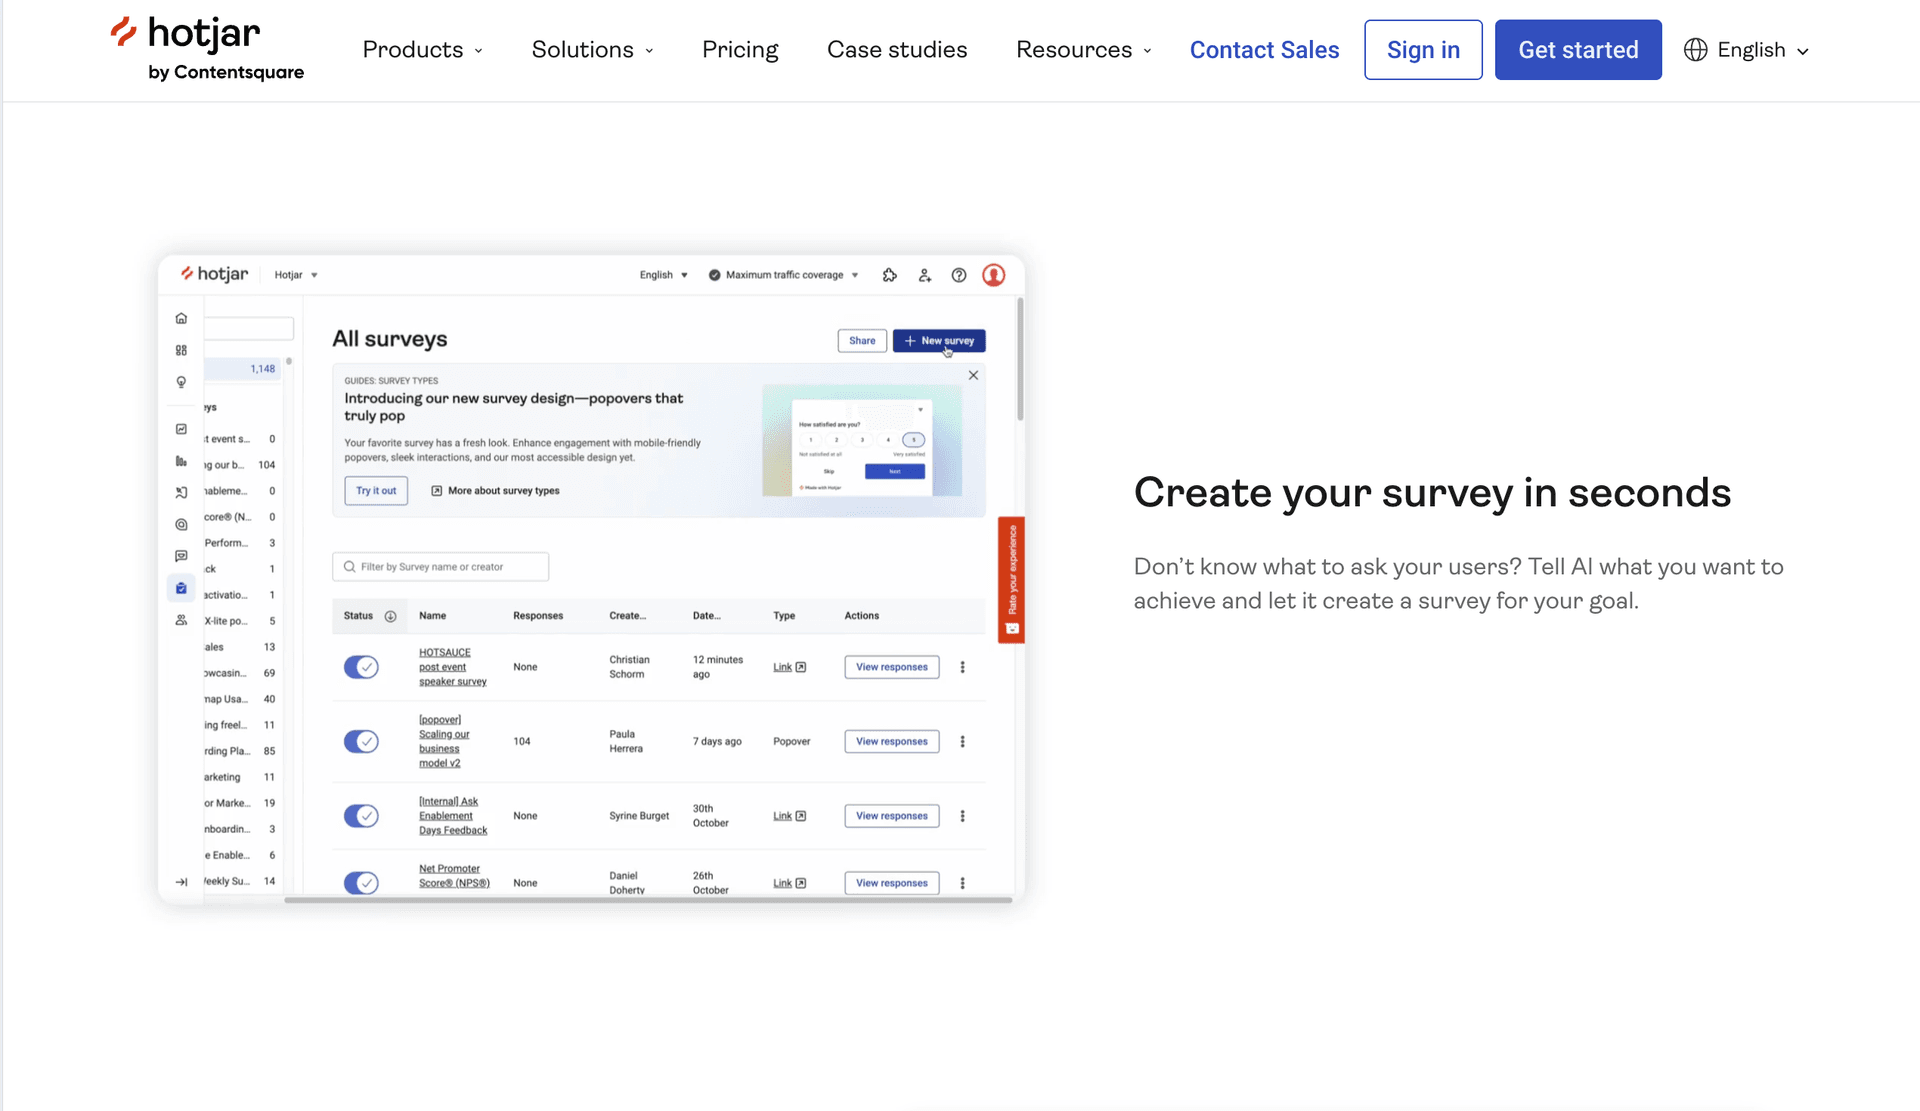Open more options for Net Promoter row
This screenshot has height=1111, width=1920.
coord(963,883)
